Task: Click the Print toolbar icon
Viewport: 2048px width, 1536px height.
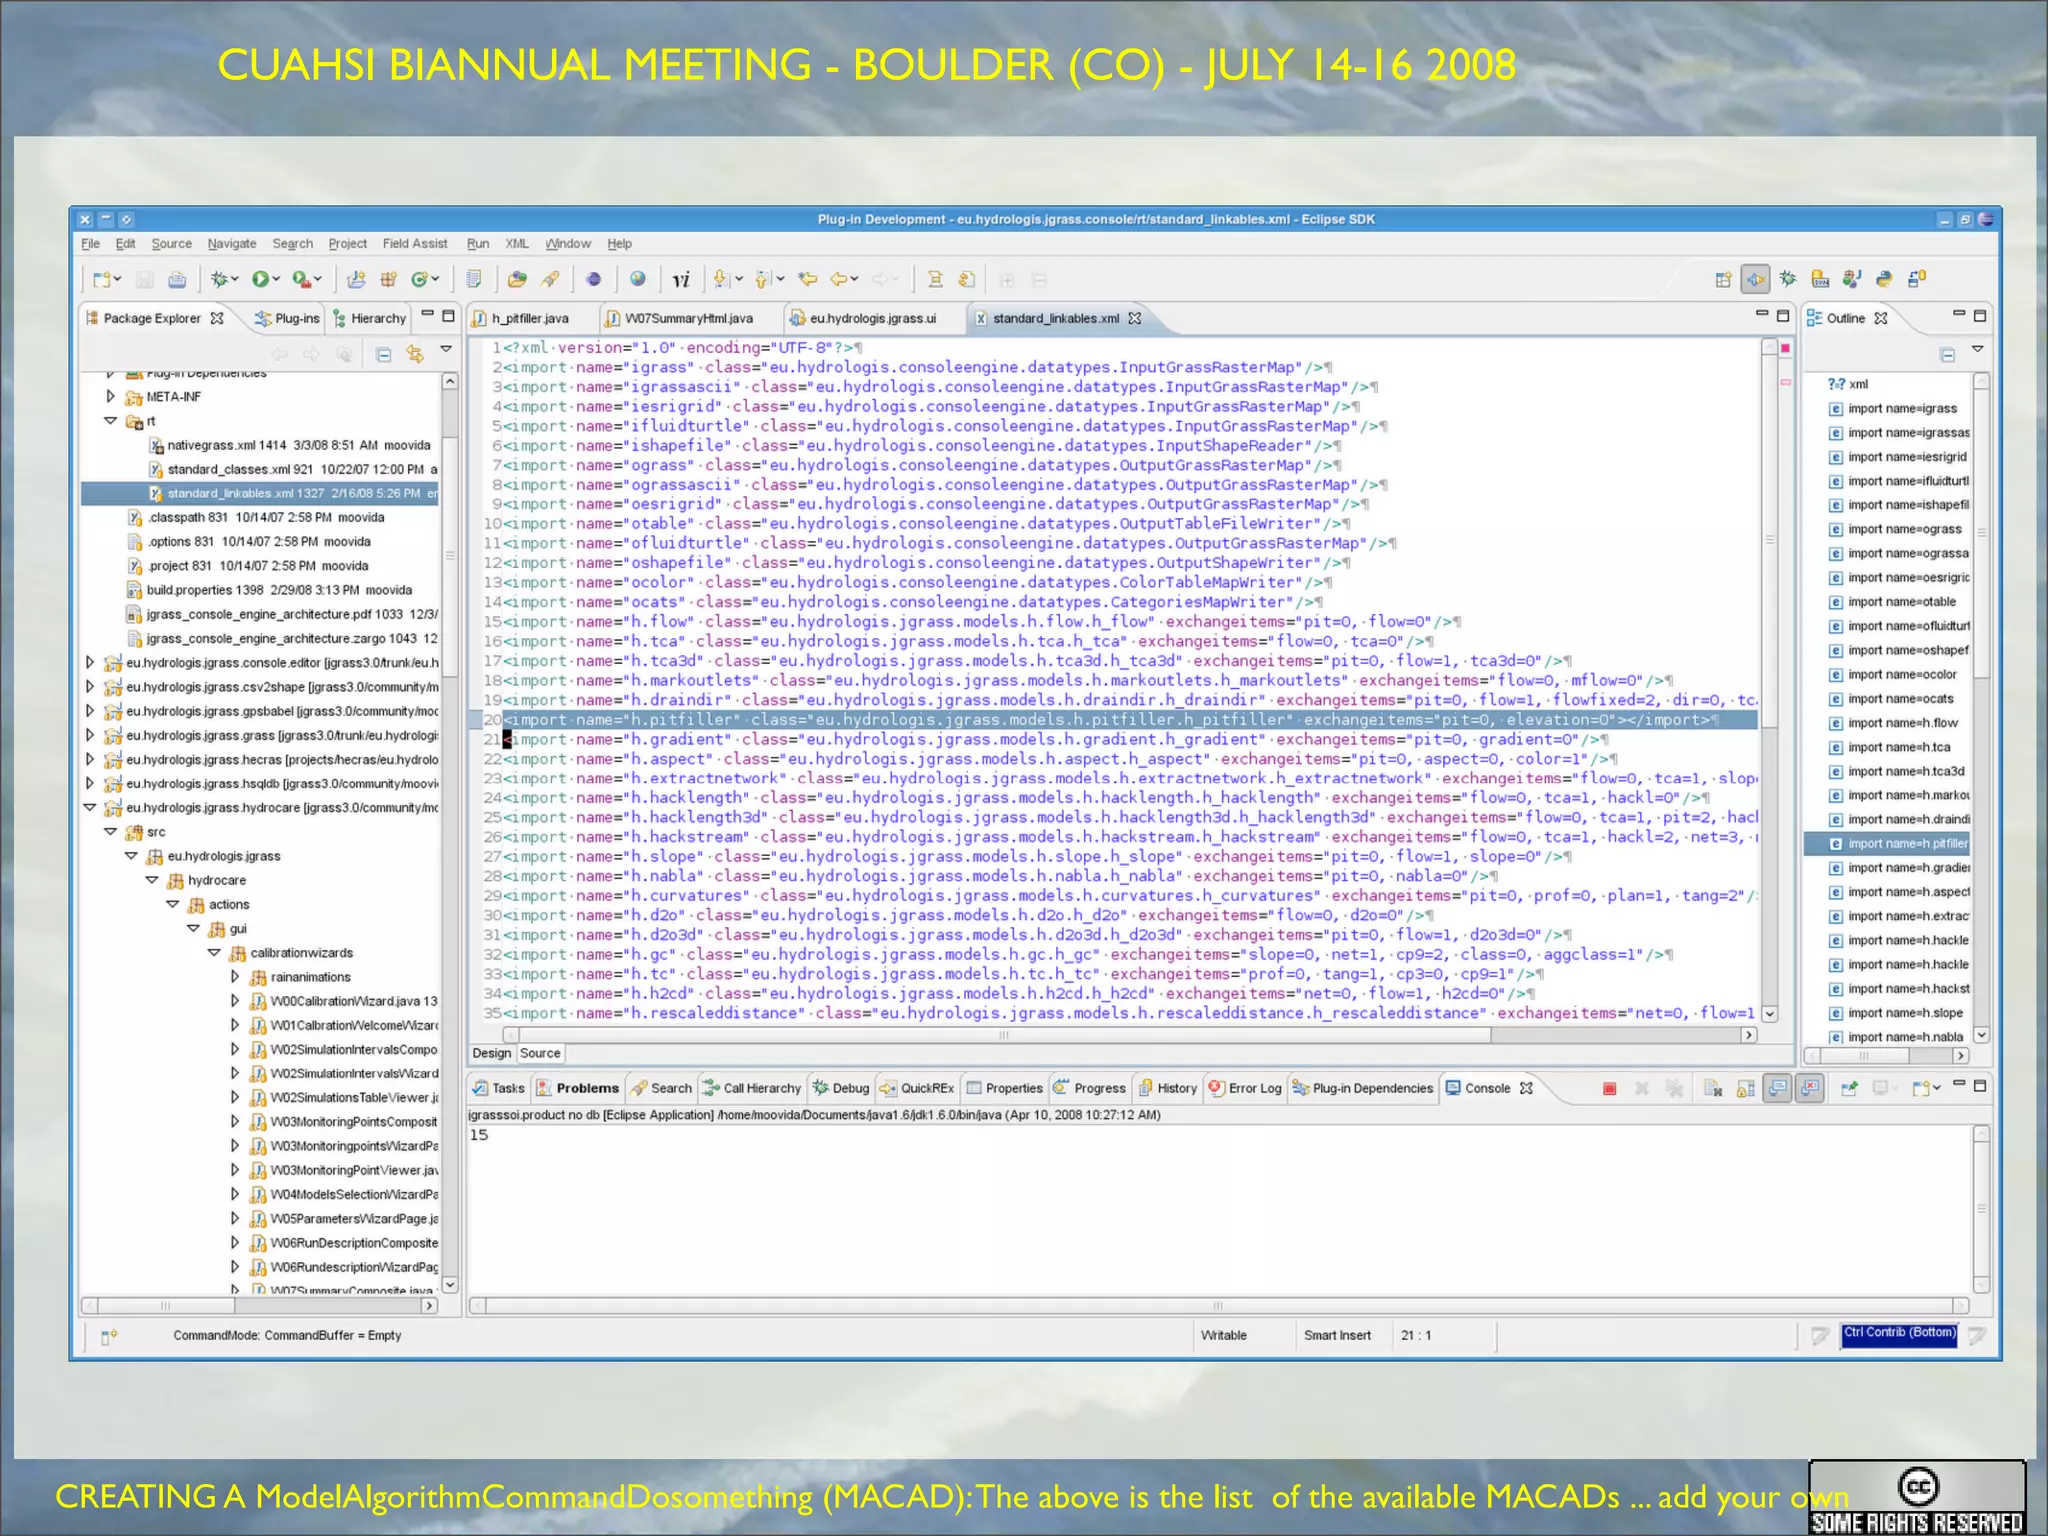Action: [177, 279]
